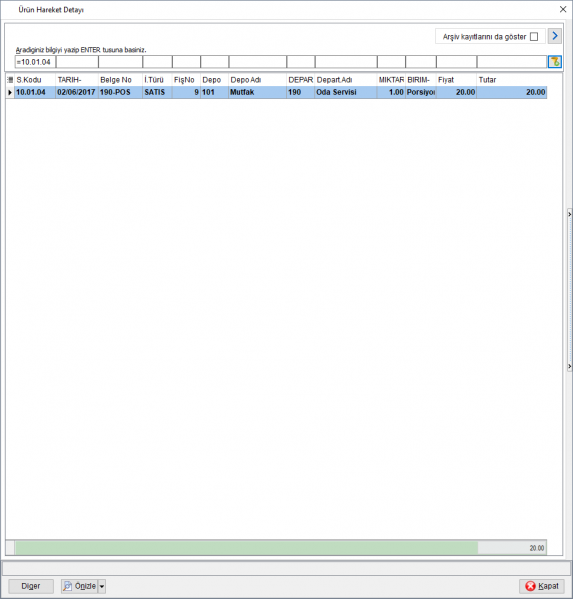Click the row indicator arrow for 10.01.04
The width and height of the screenshot is (573, 599).
(x=10, y=92)
